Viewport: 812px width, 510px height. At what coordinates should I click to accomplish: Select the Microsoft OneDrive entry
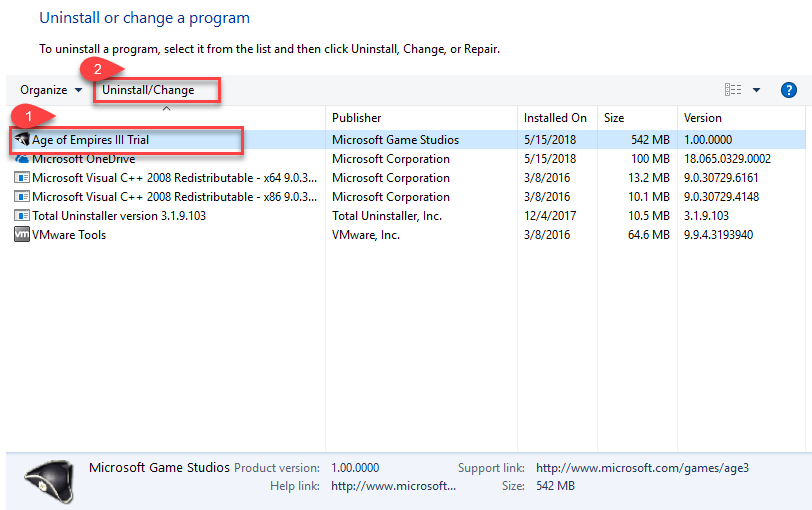point(83,159)
